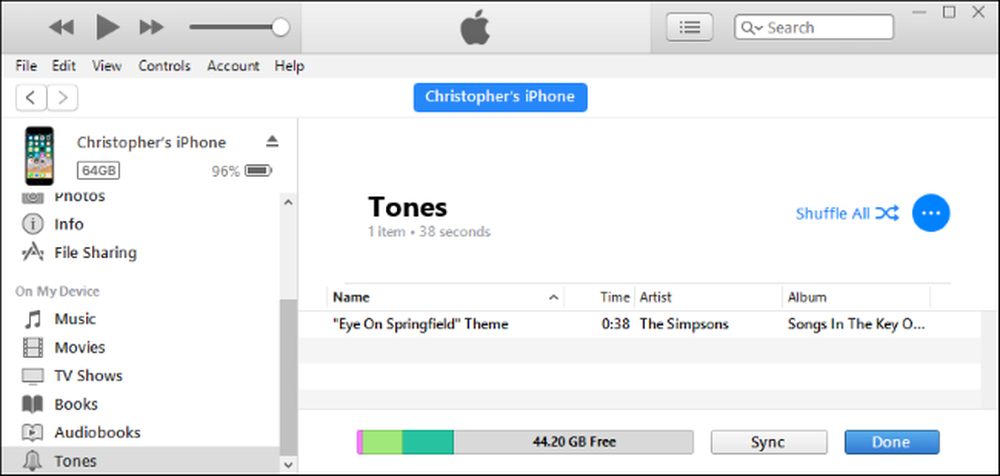Click the Done button
The width and height of the screenshot is (1000, 476).
[892, 442]
